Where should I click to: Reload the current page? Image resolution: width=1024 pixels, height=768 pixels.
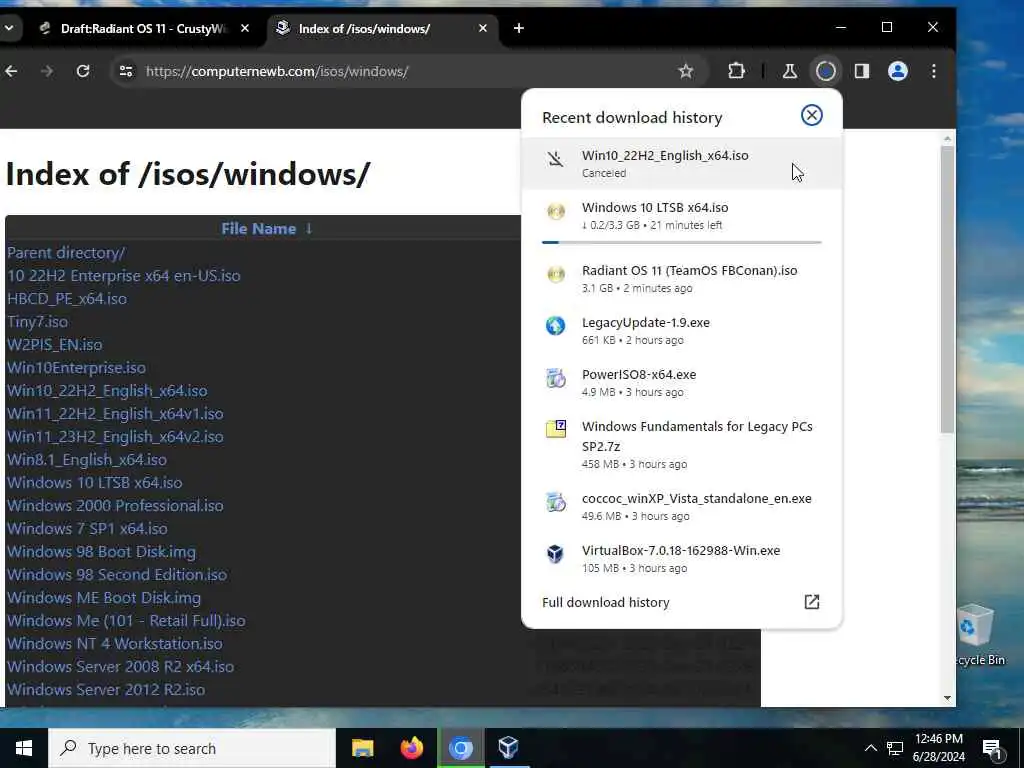tap(83, 71)
